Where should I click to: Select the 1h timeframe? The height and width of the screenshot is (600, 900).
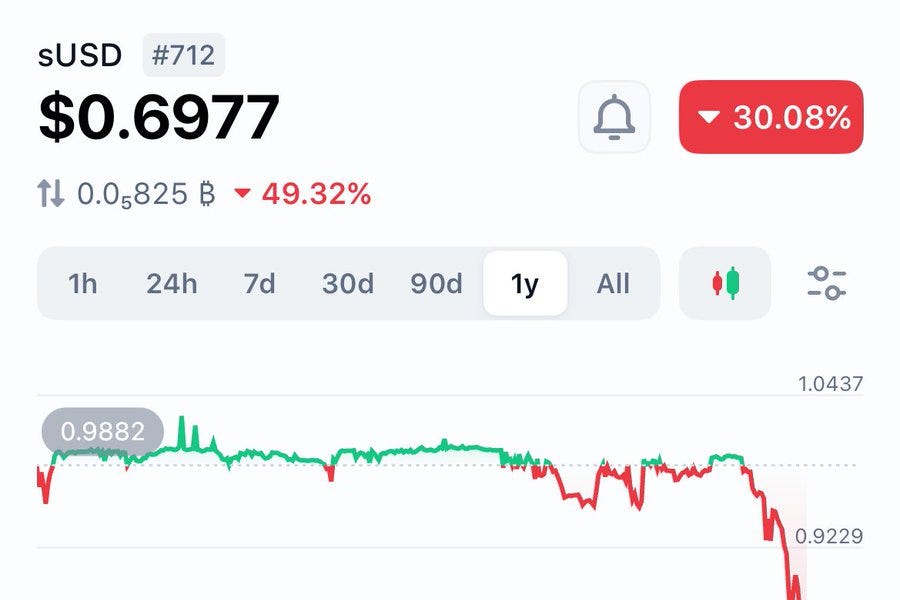[x=83, y=284]
